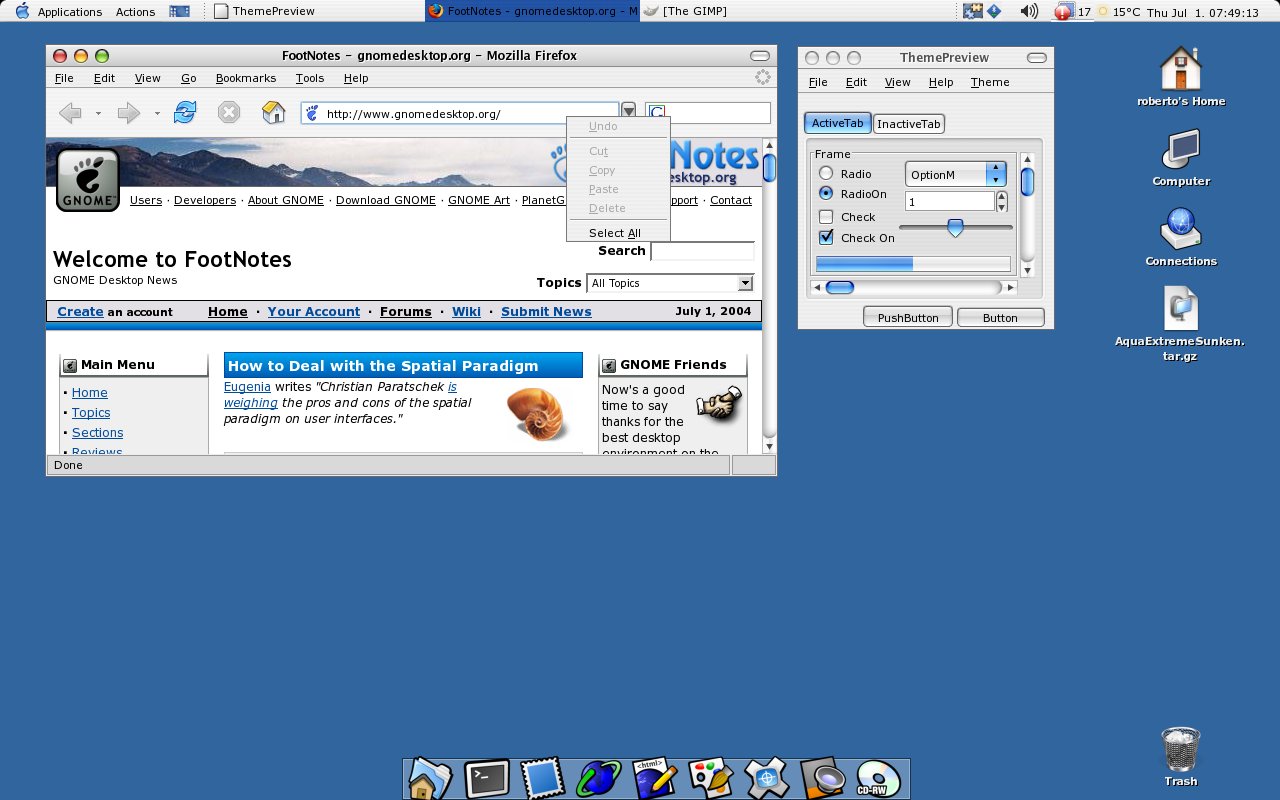The height and width of the screenshot is (800, 1280).
Task: Click the GNOME foot logo on the page
Action: point(88,180)
